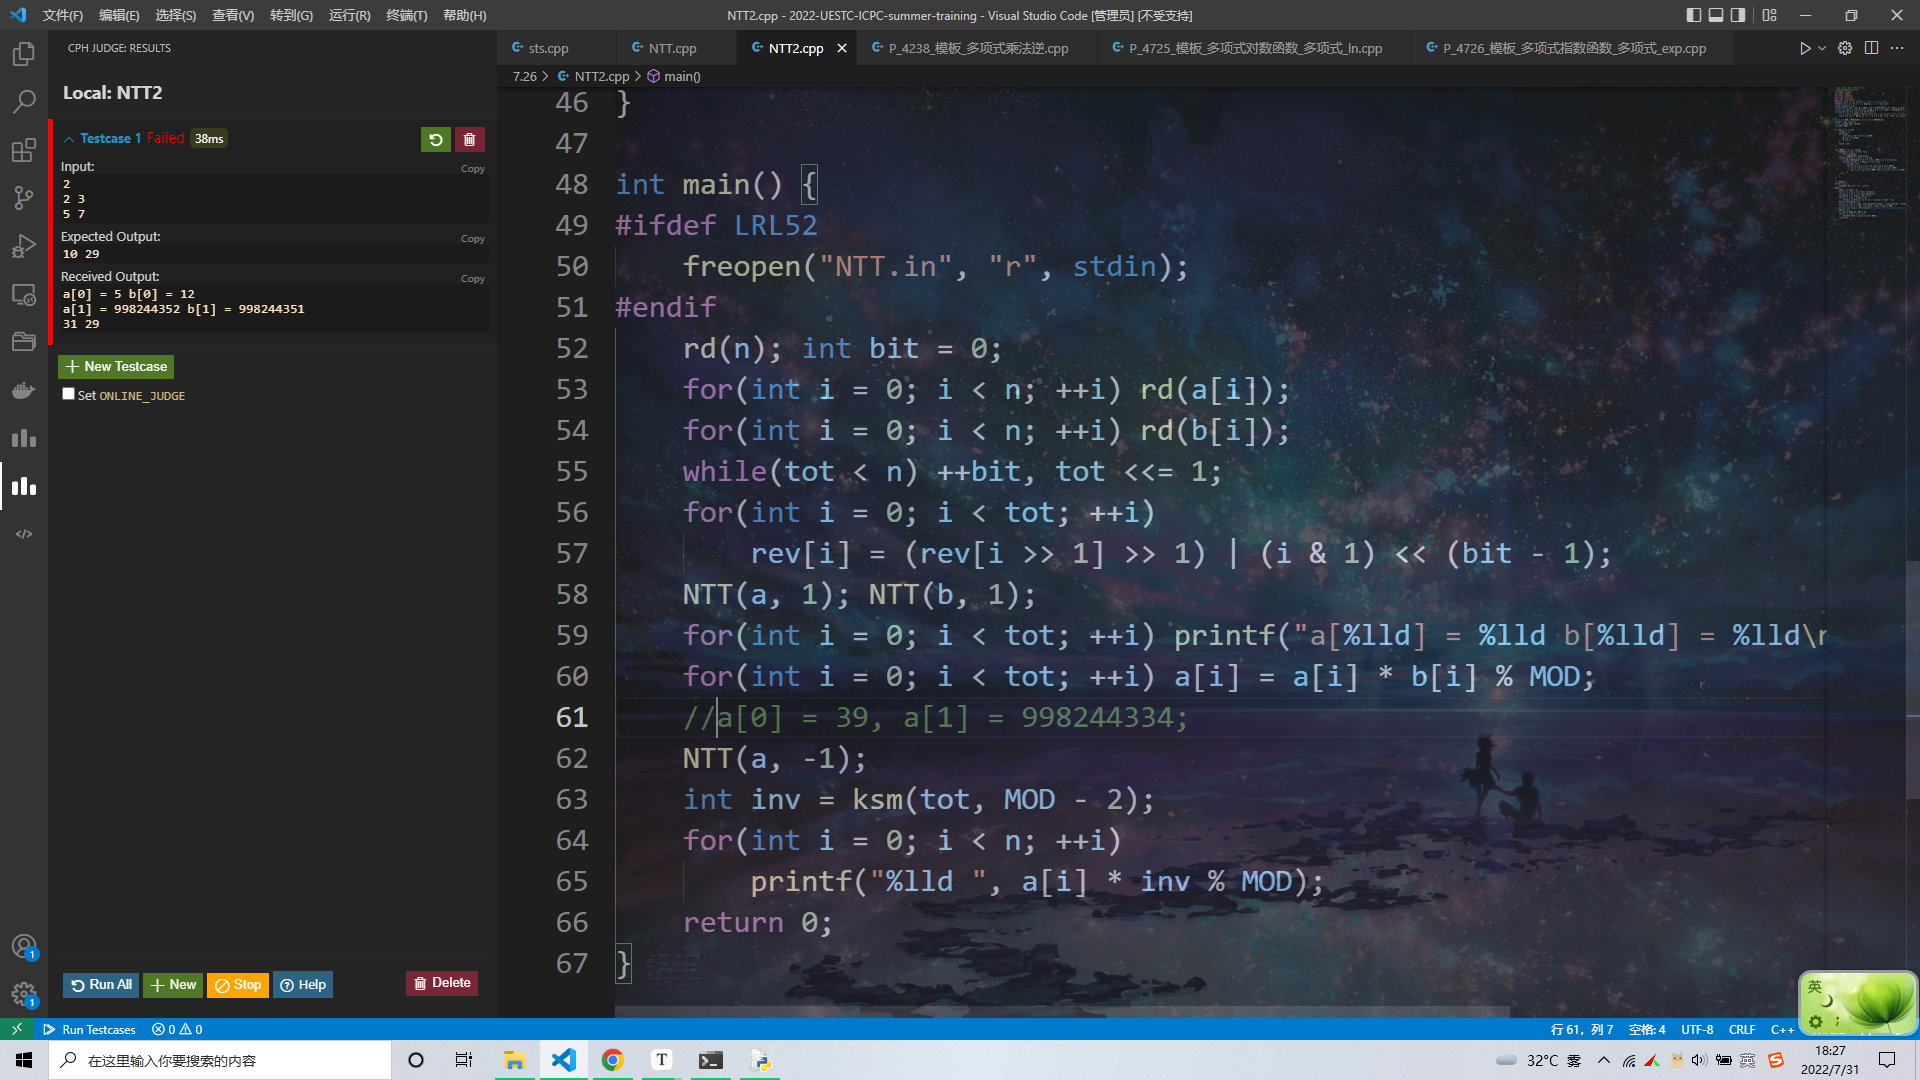Open the Extensions view
The width and height of the screenshot is (1920, 1080).
[x=24, y=150]
